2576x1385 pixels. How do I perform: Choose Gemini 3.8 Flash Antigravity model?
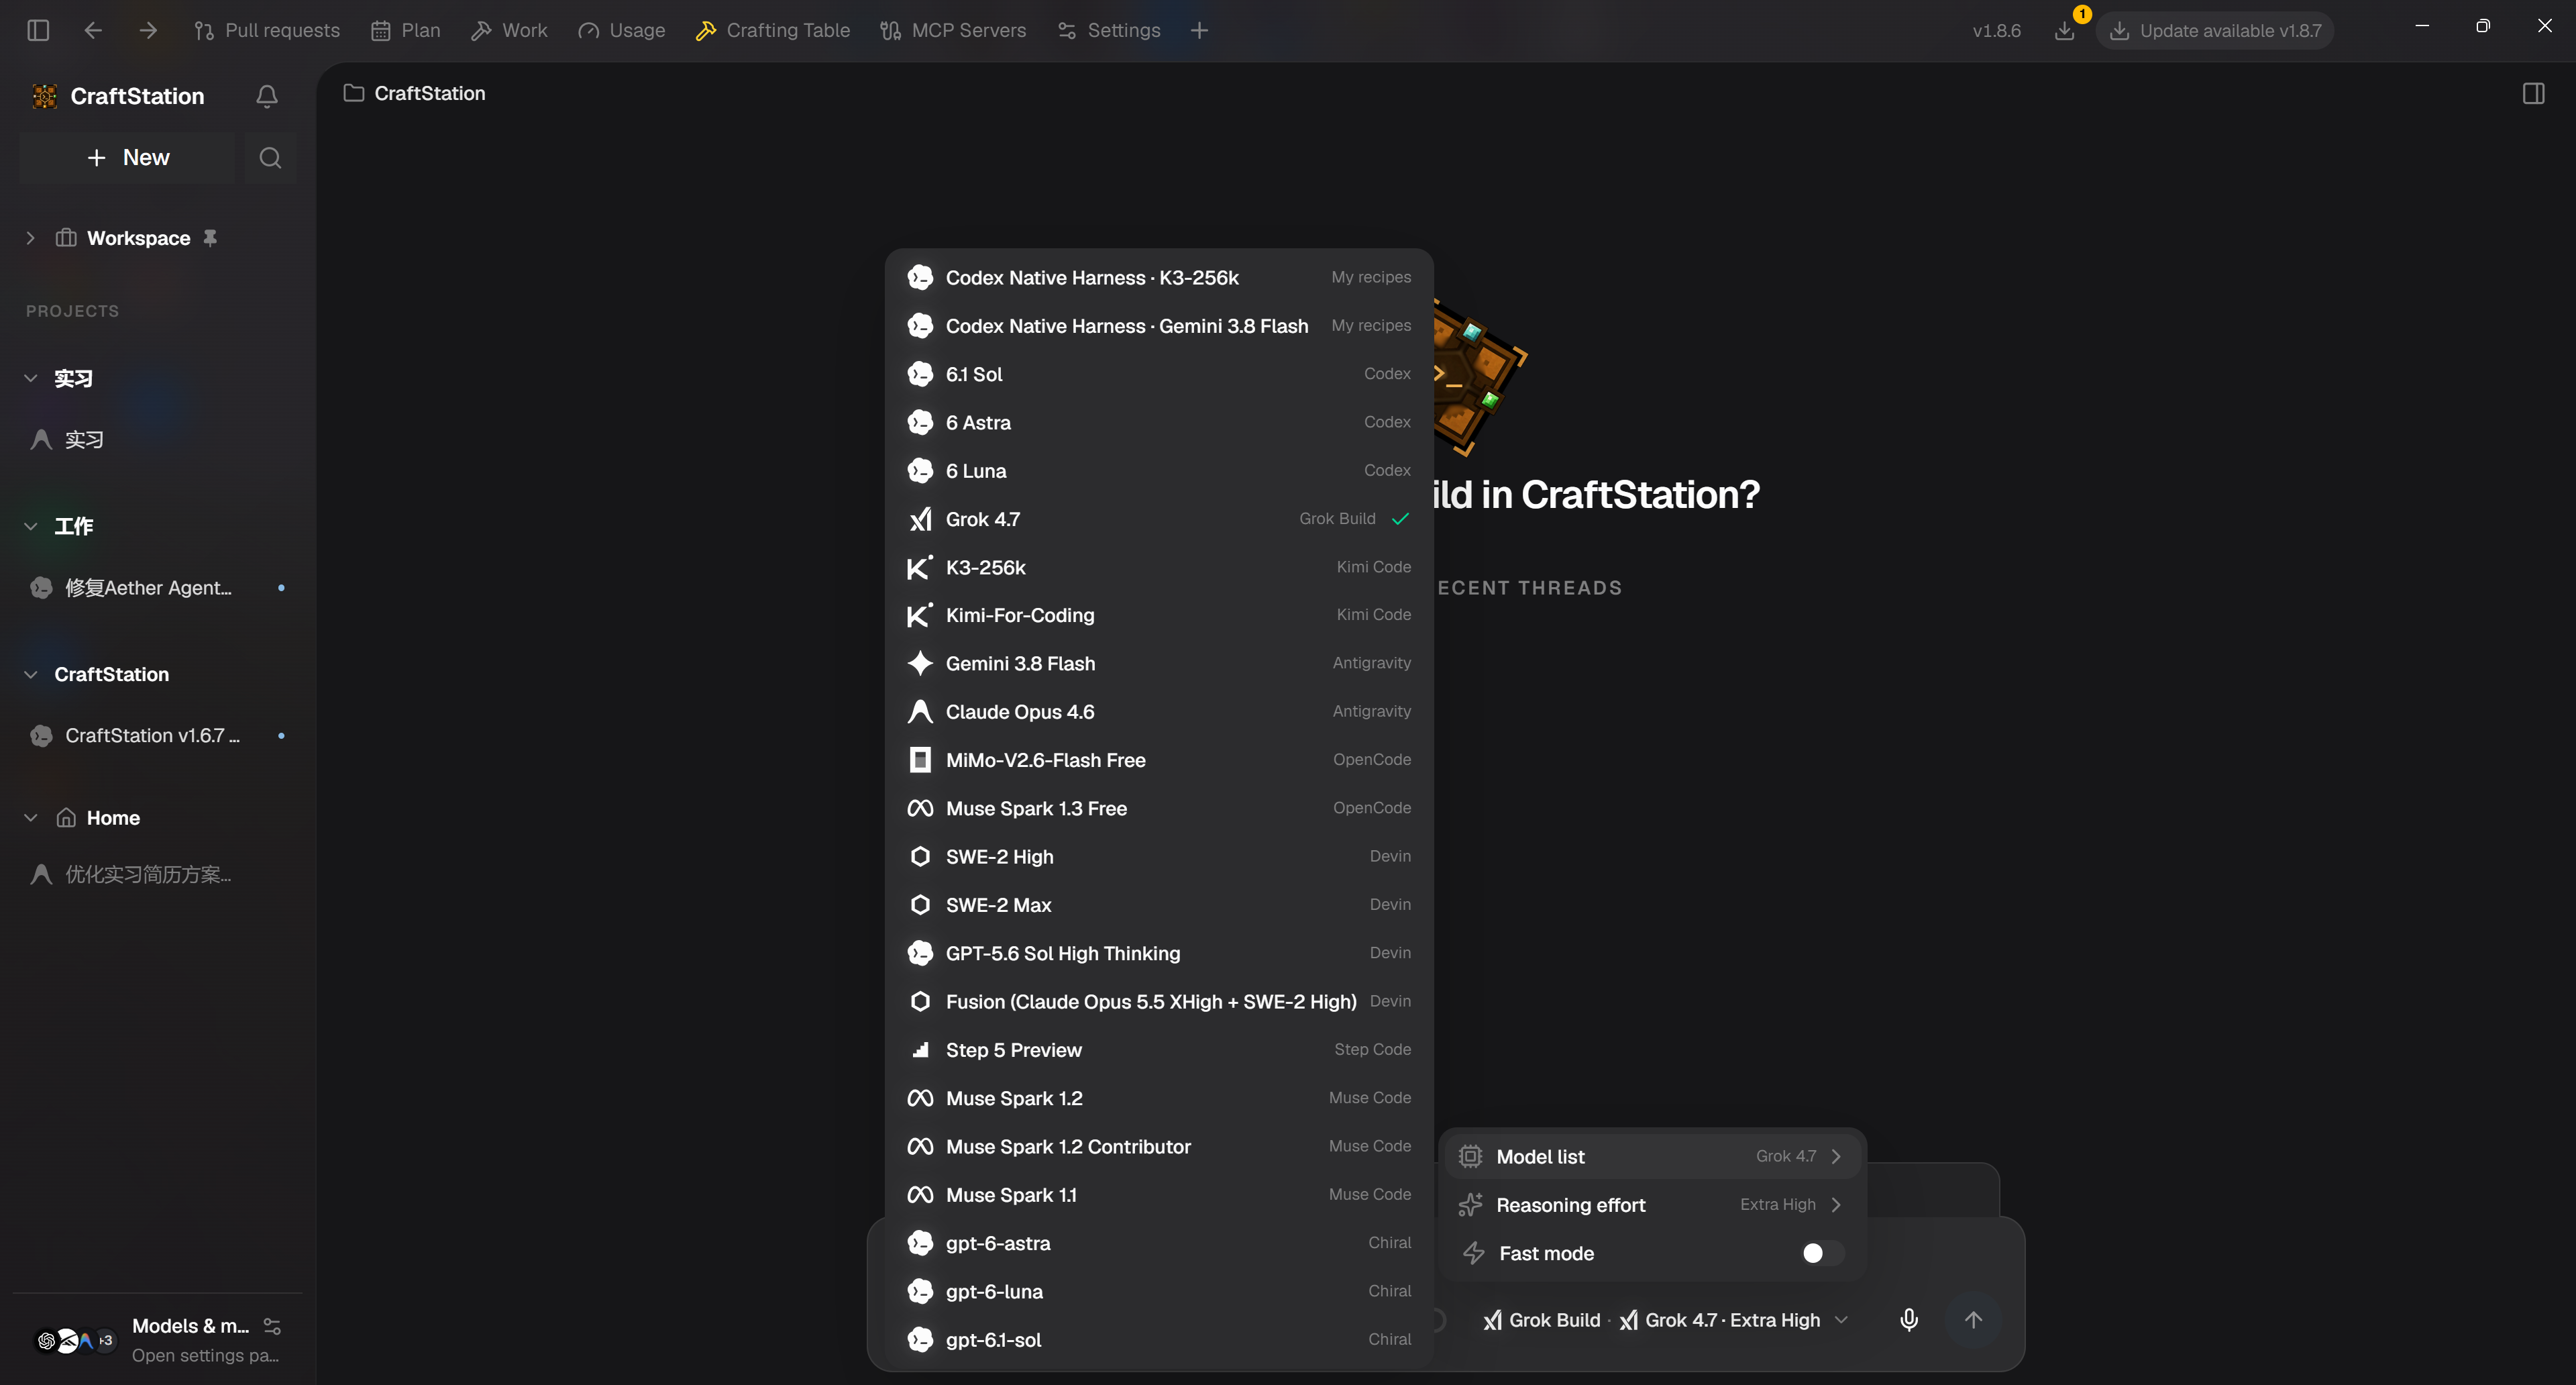pos(1159,663)
